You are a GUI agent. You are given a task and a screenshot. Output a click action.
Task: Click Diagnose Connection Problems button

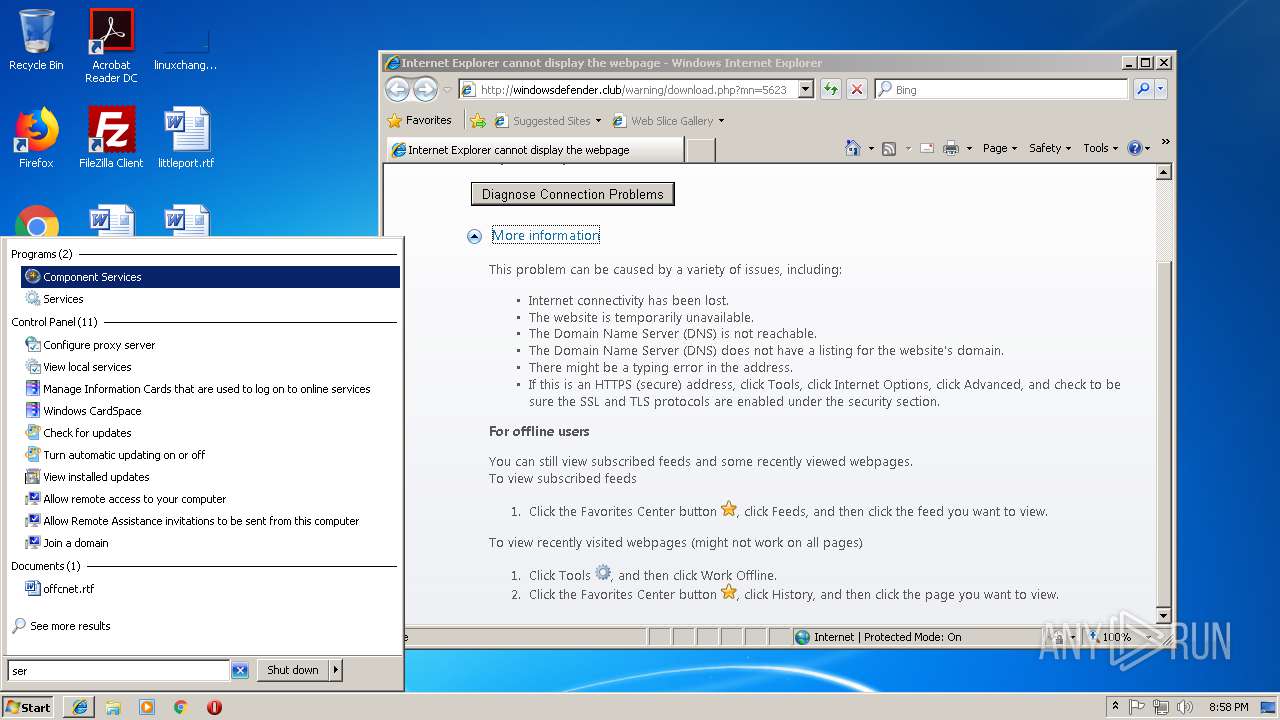tap(573, 194)
